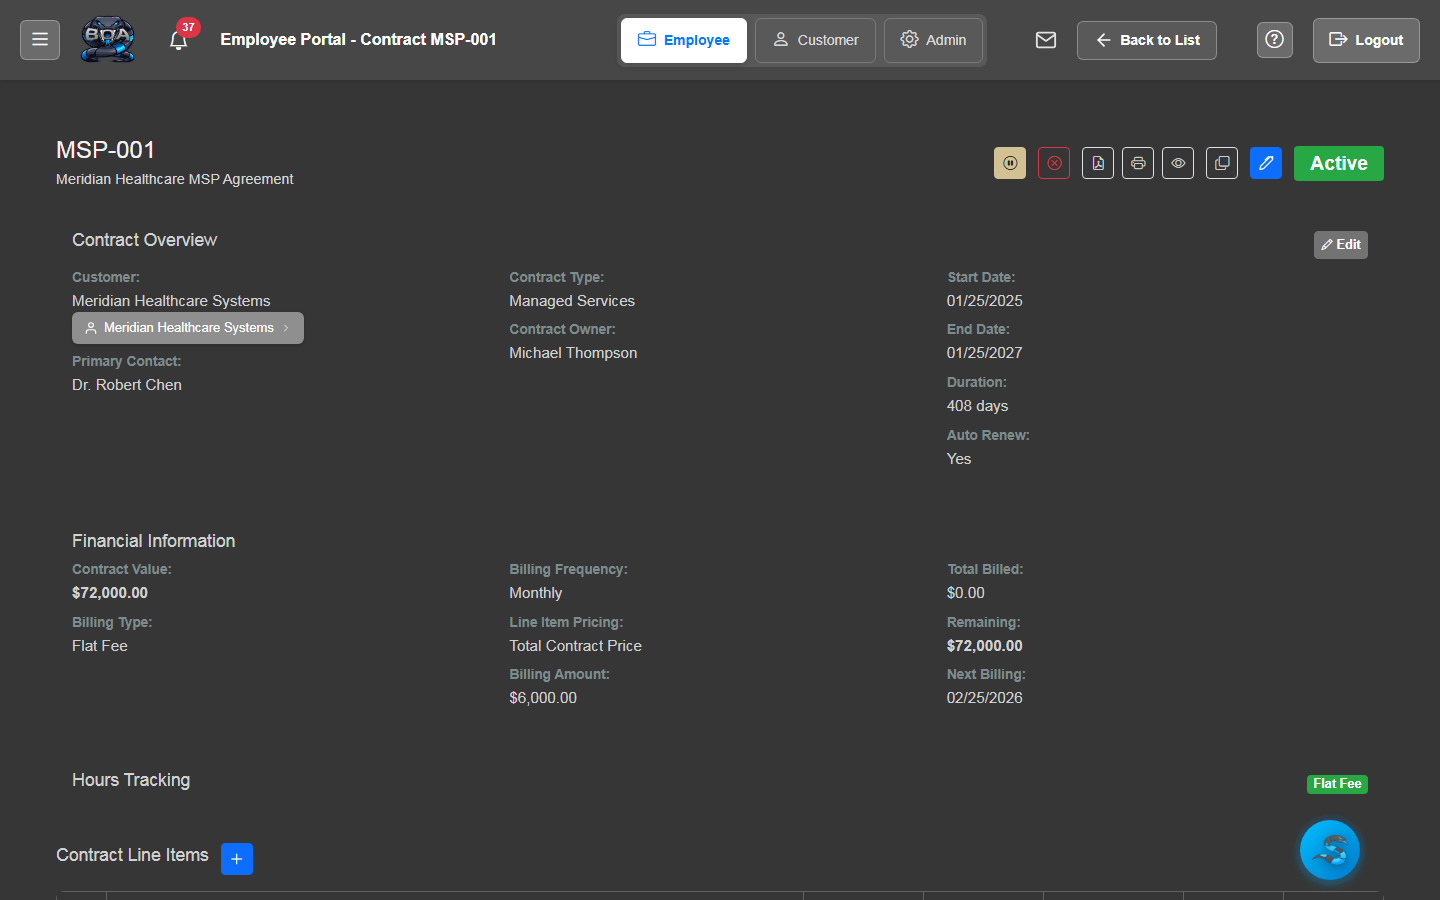Viewport: 1440px width, 900px height.
Task: Click Edit in Contract Overview section
Action: pyautogui.click(x=1340, y=245)
